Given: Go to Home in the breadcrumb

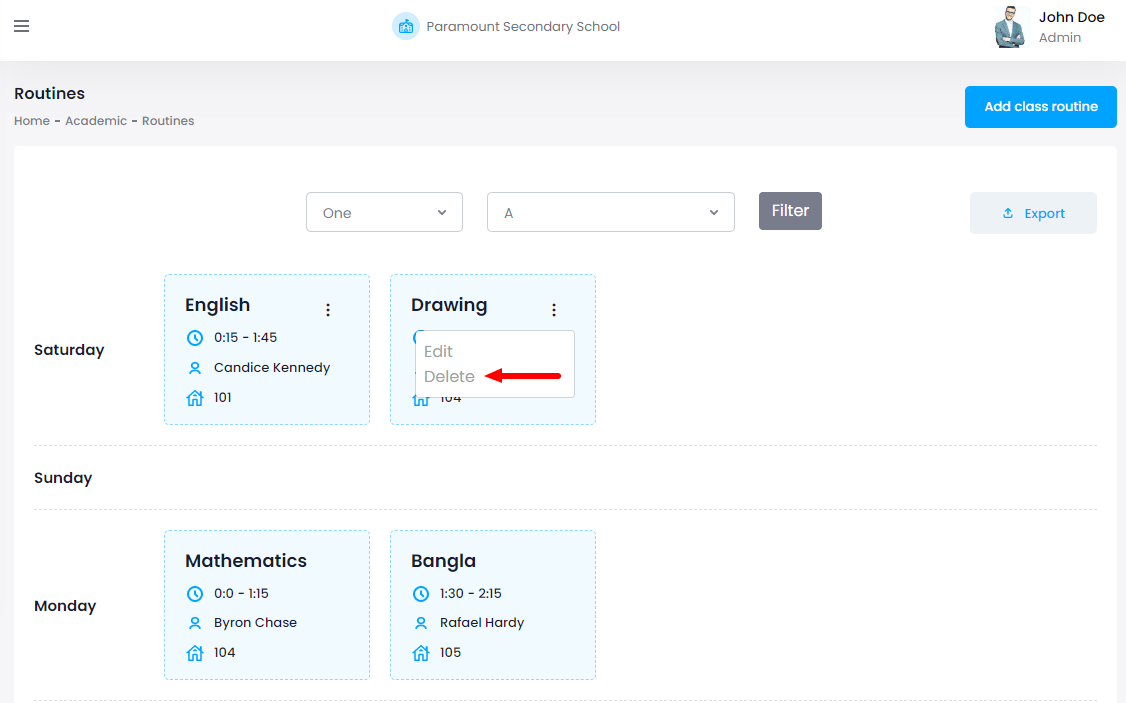Looking at the screenshot, I should (x=32, y=121).
